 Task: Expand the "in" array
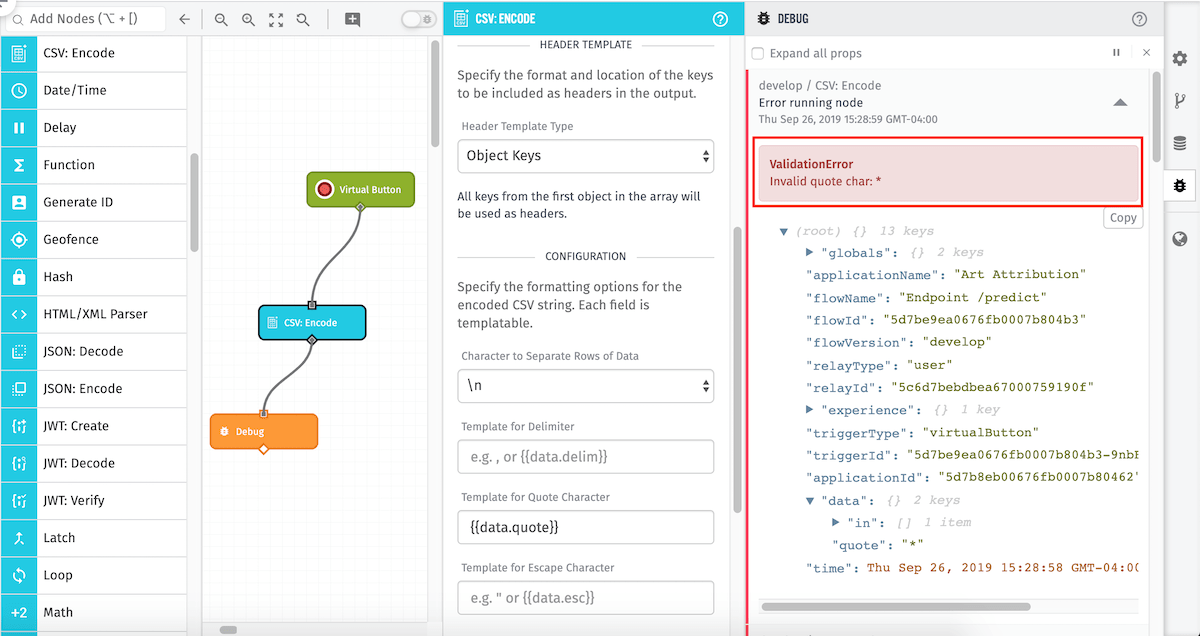click(x=836, y=522)
